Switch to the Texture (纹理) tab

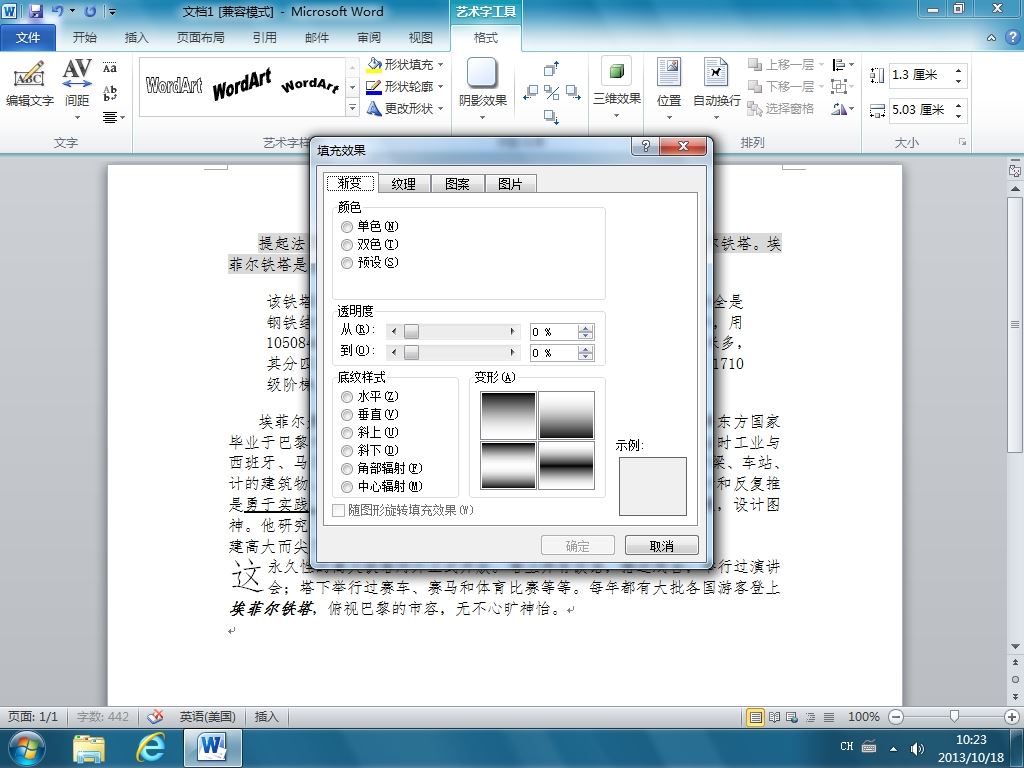(x=404, y=184)
